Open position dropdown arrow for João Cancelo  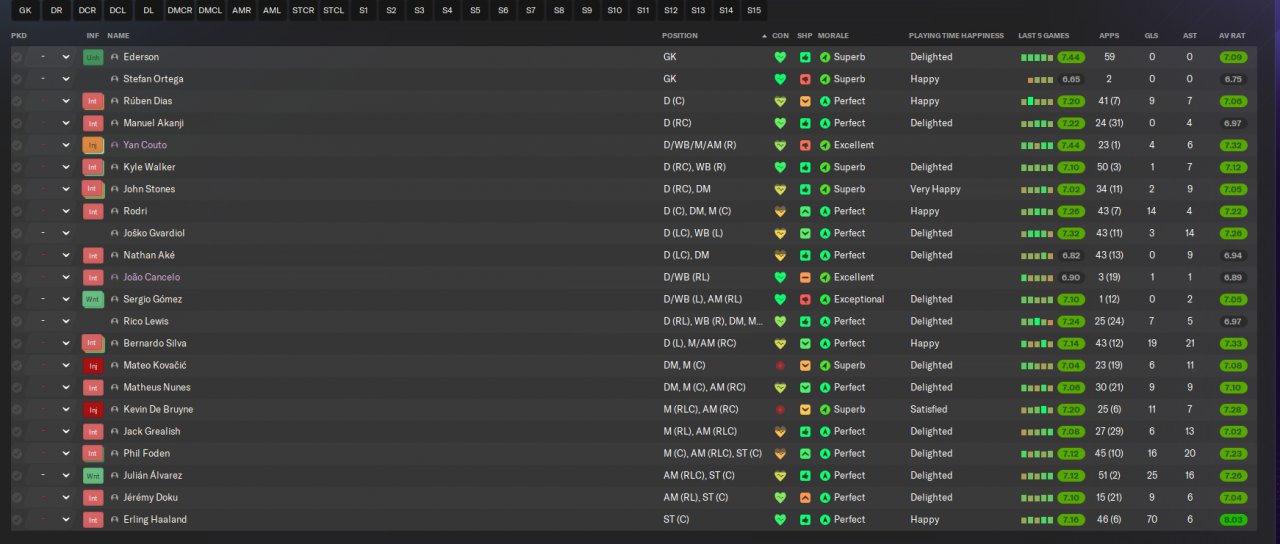(66, 277)
